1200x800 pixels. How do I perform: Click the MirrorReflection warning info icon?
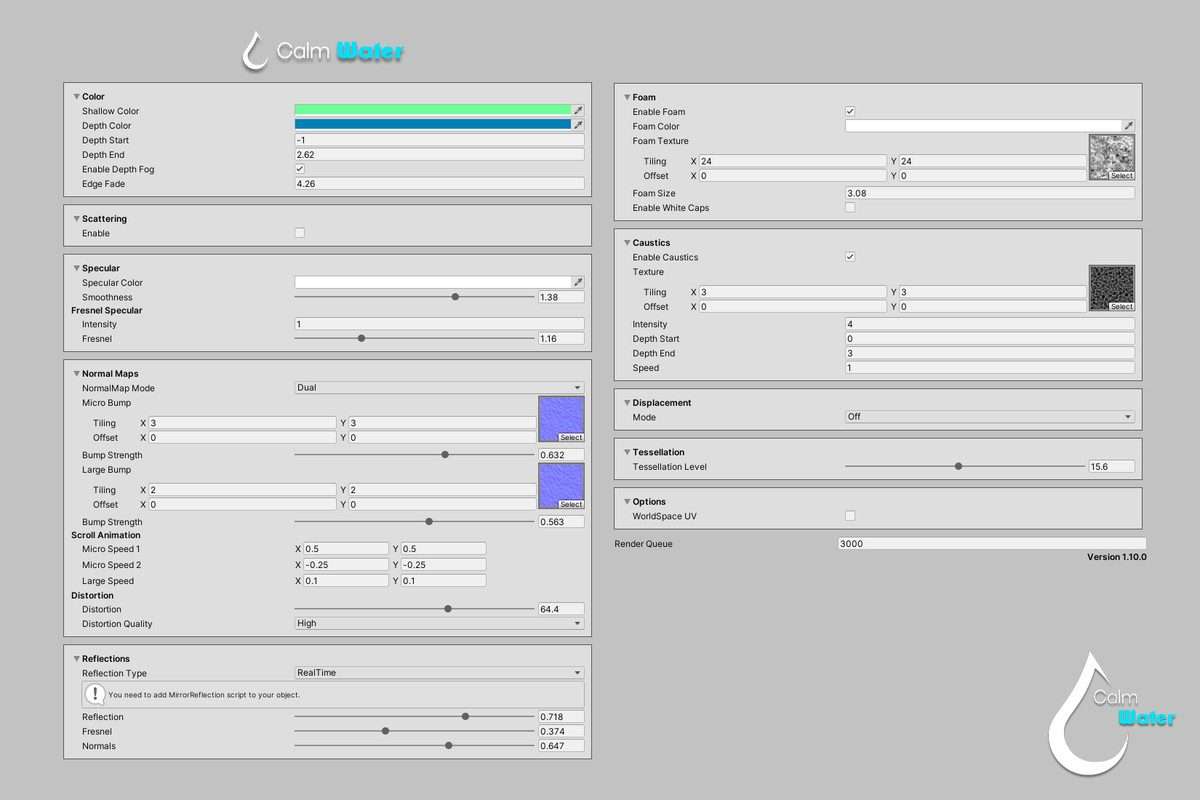(x=97, y=694)
